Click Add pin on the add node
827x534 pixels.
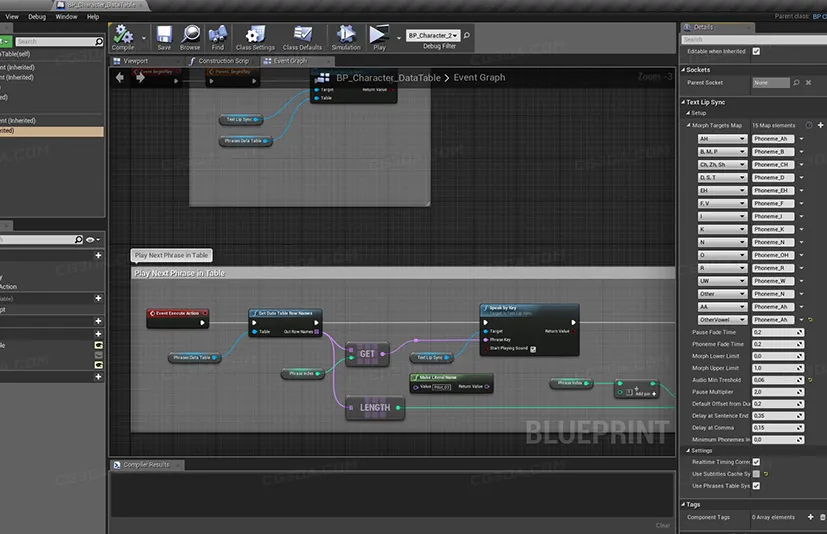[646, 394]
